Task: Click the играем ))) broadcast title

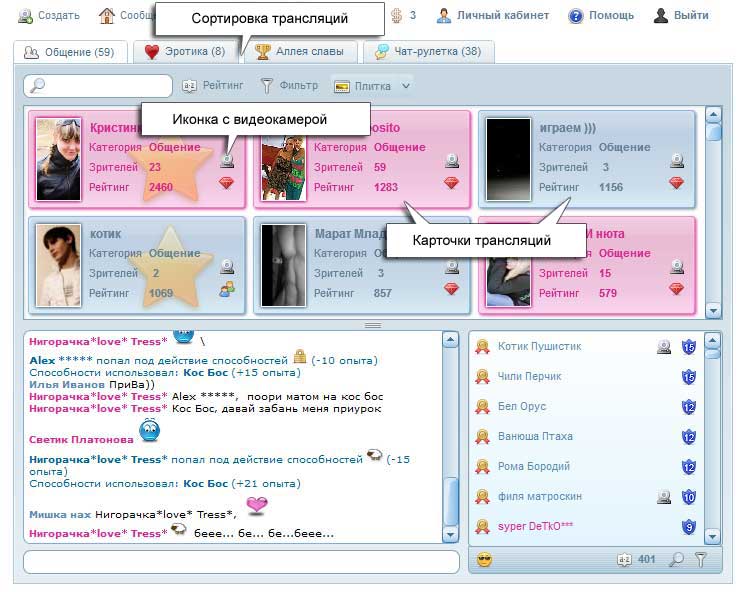Action: tap(567, 128)
